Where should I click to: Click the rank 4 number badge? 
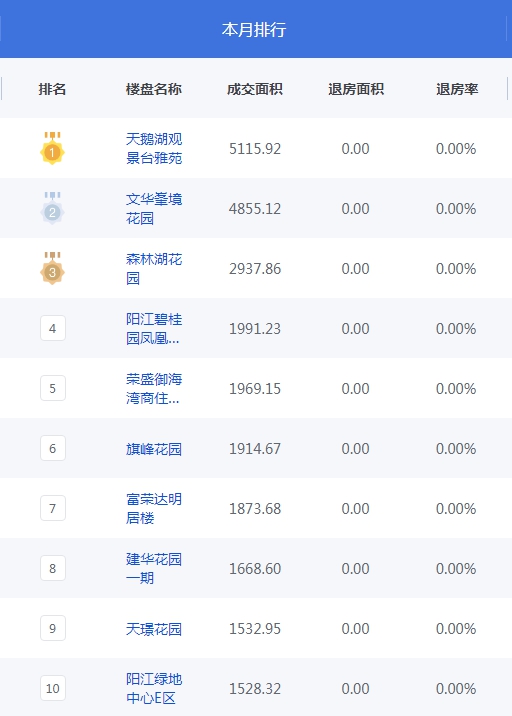(53, 328)
